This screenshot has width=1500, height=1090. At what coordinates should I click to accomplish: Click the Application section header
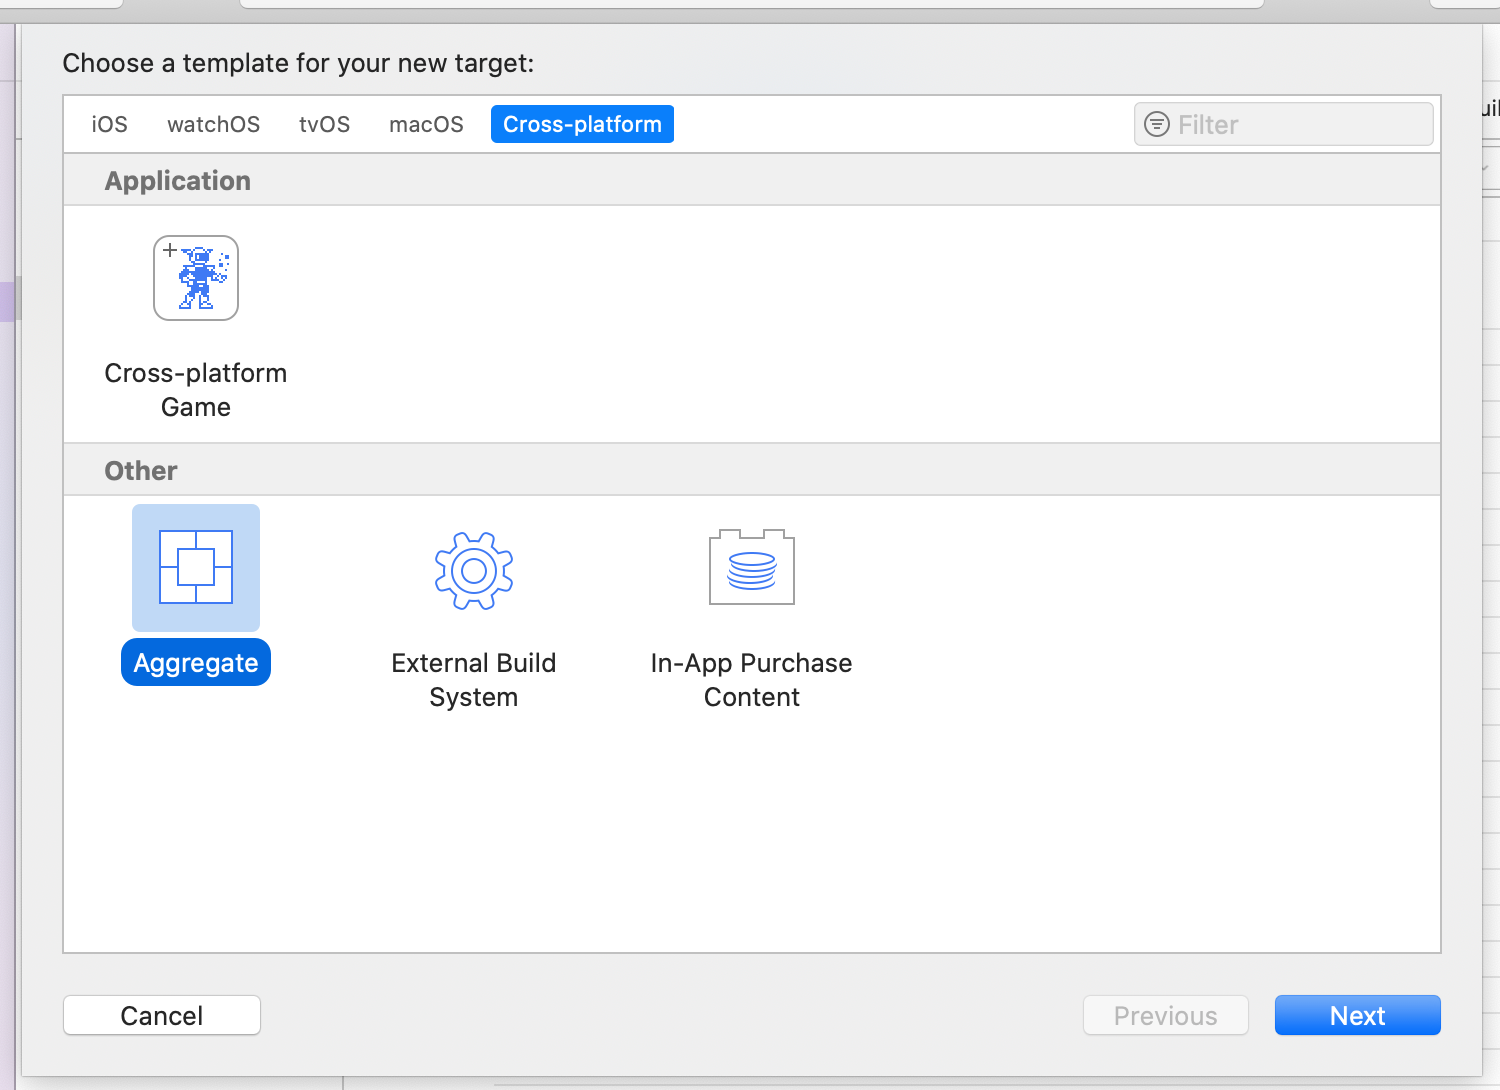coord(178,180)
